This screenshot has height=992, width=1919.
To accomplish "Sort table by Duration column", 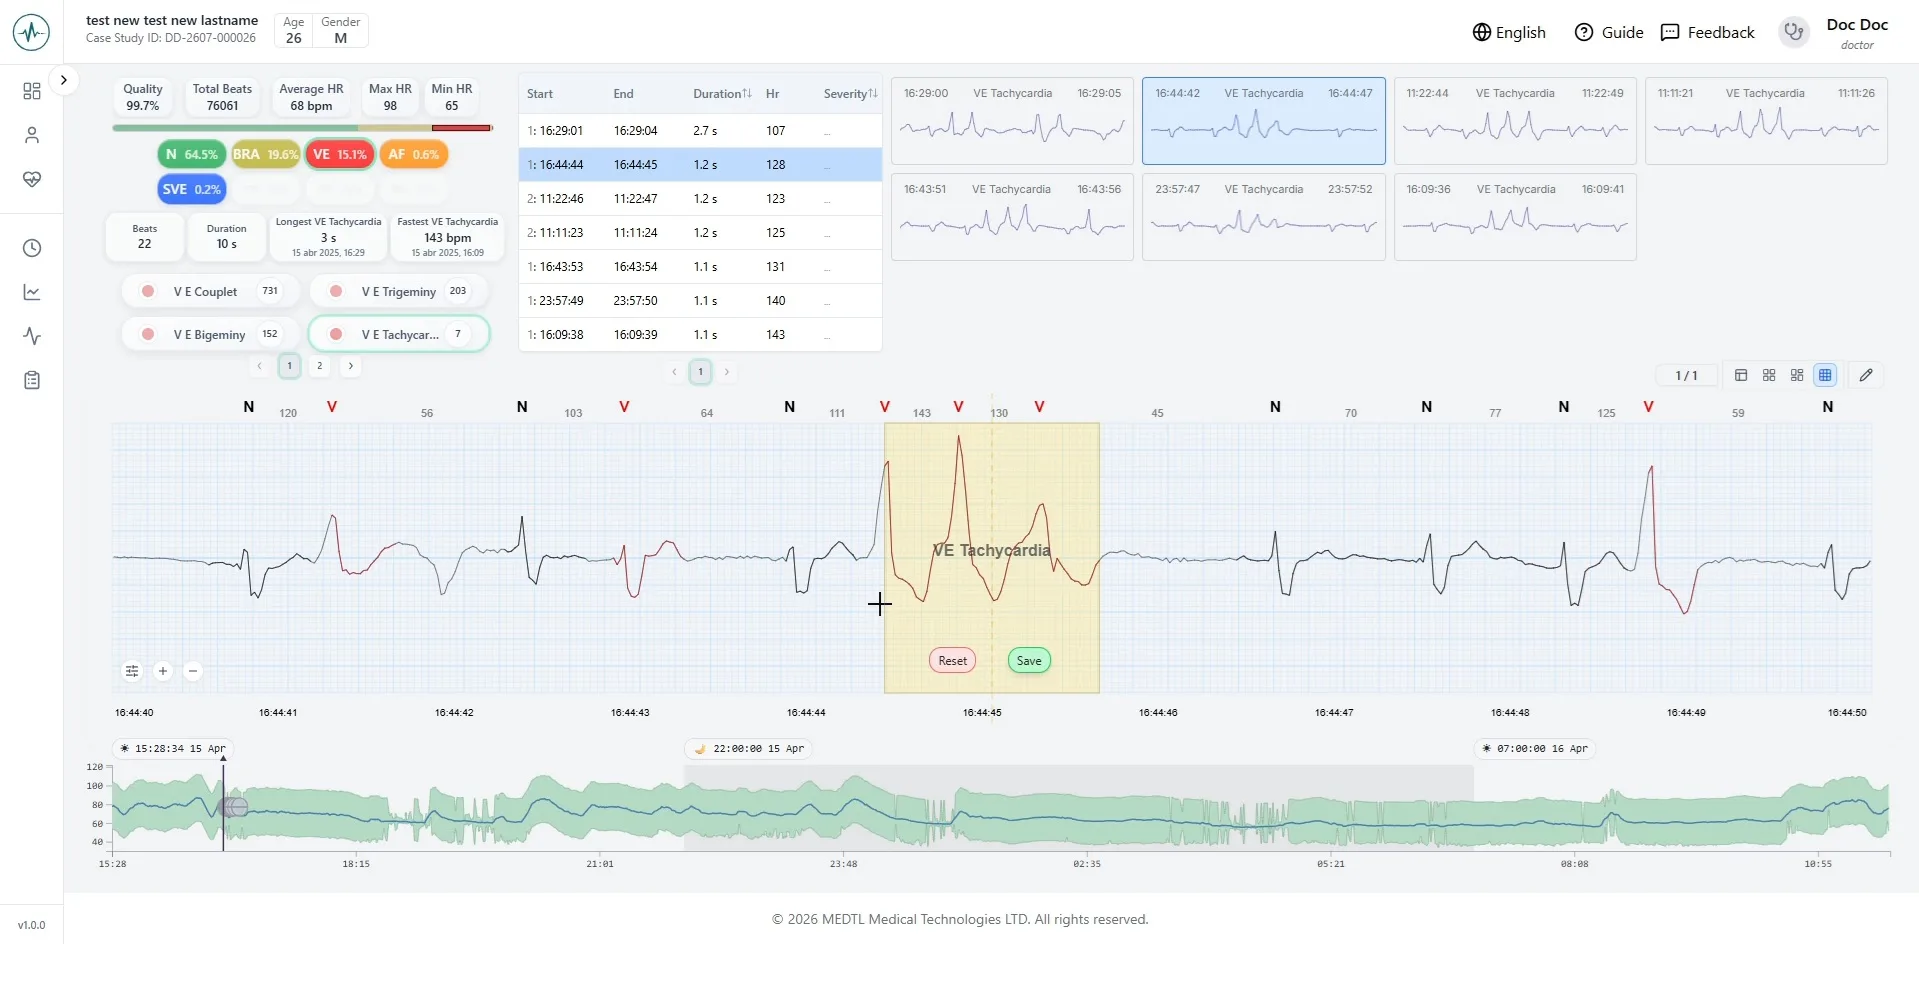I will (722, 93).
